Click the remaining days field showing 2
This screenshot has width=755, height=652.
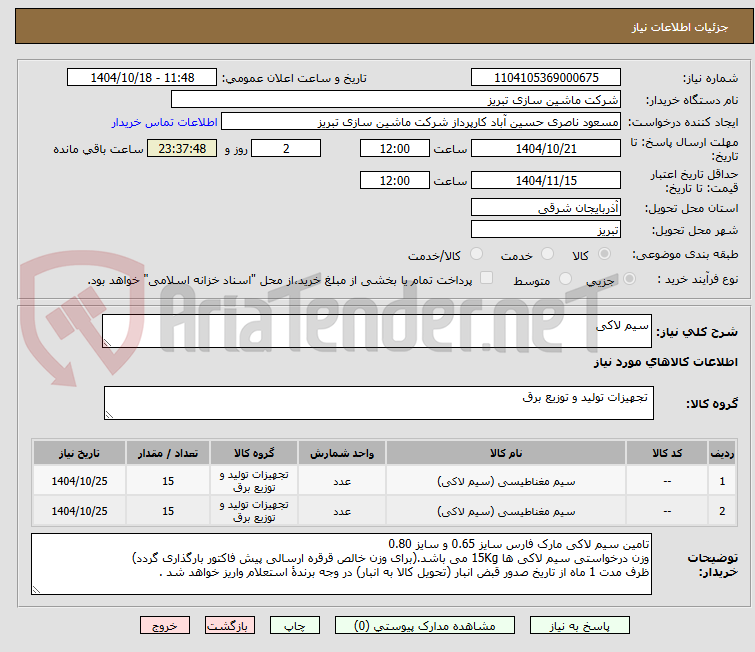286,148
